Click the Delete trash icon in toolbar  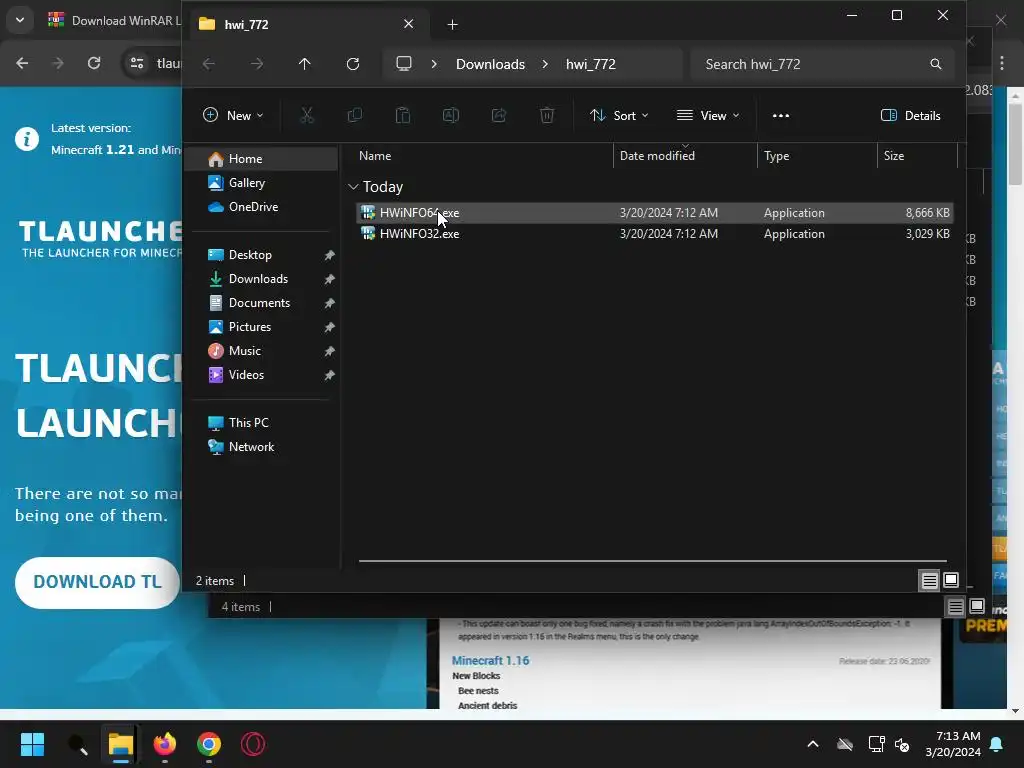[547, 116]
